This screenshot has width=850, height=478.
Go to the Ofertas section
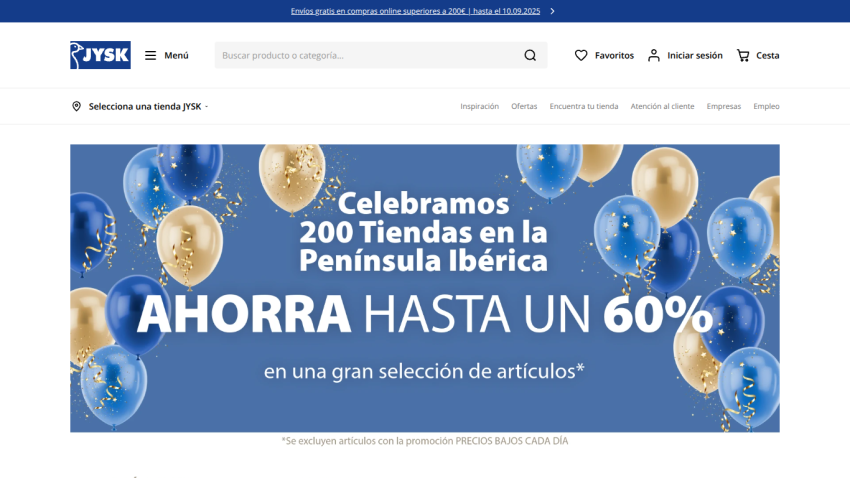524,106
